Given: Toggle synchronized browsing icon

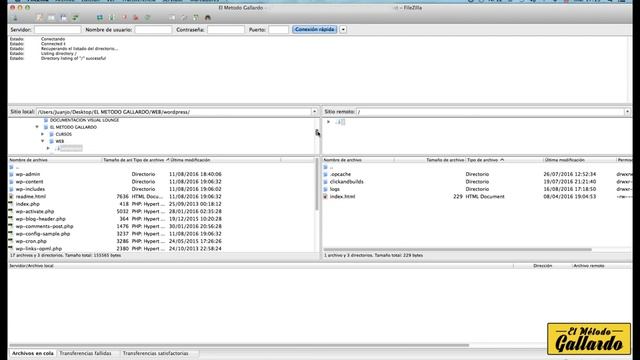Looking at the screenshot, I should (196, 18).
